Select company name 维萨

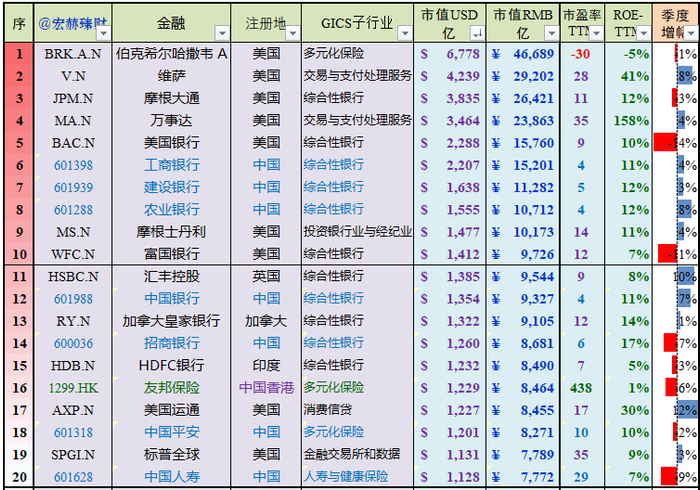171,76
